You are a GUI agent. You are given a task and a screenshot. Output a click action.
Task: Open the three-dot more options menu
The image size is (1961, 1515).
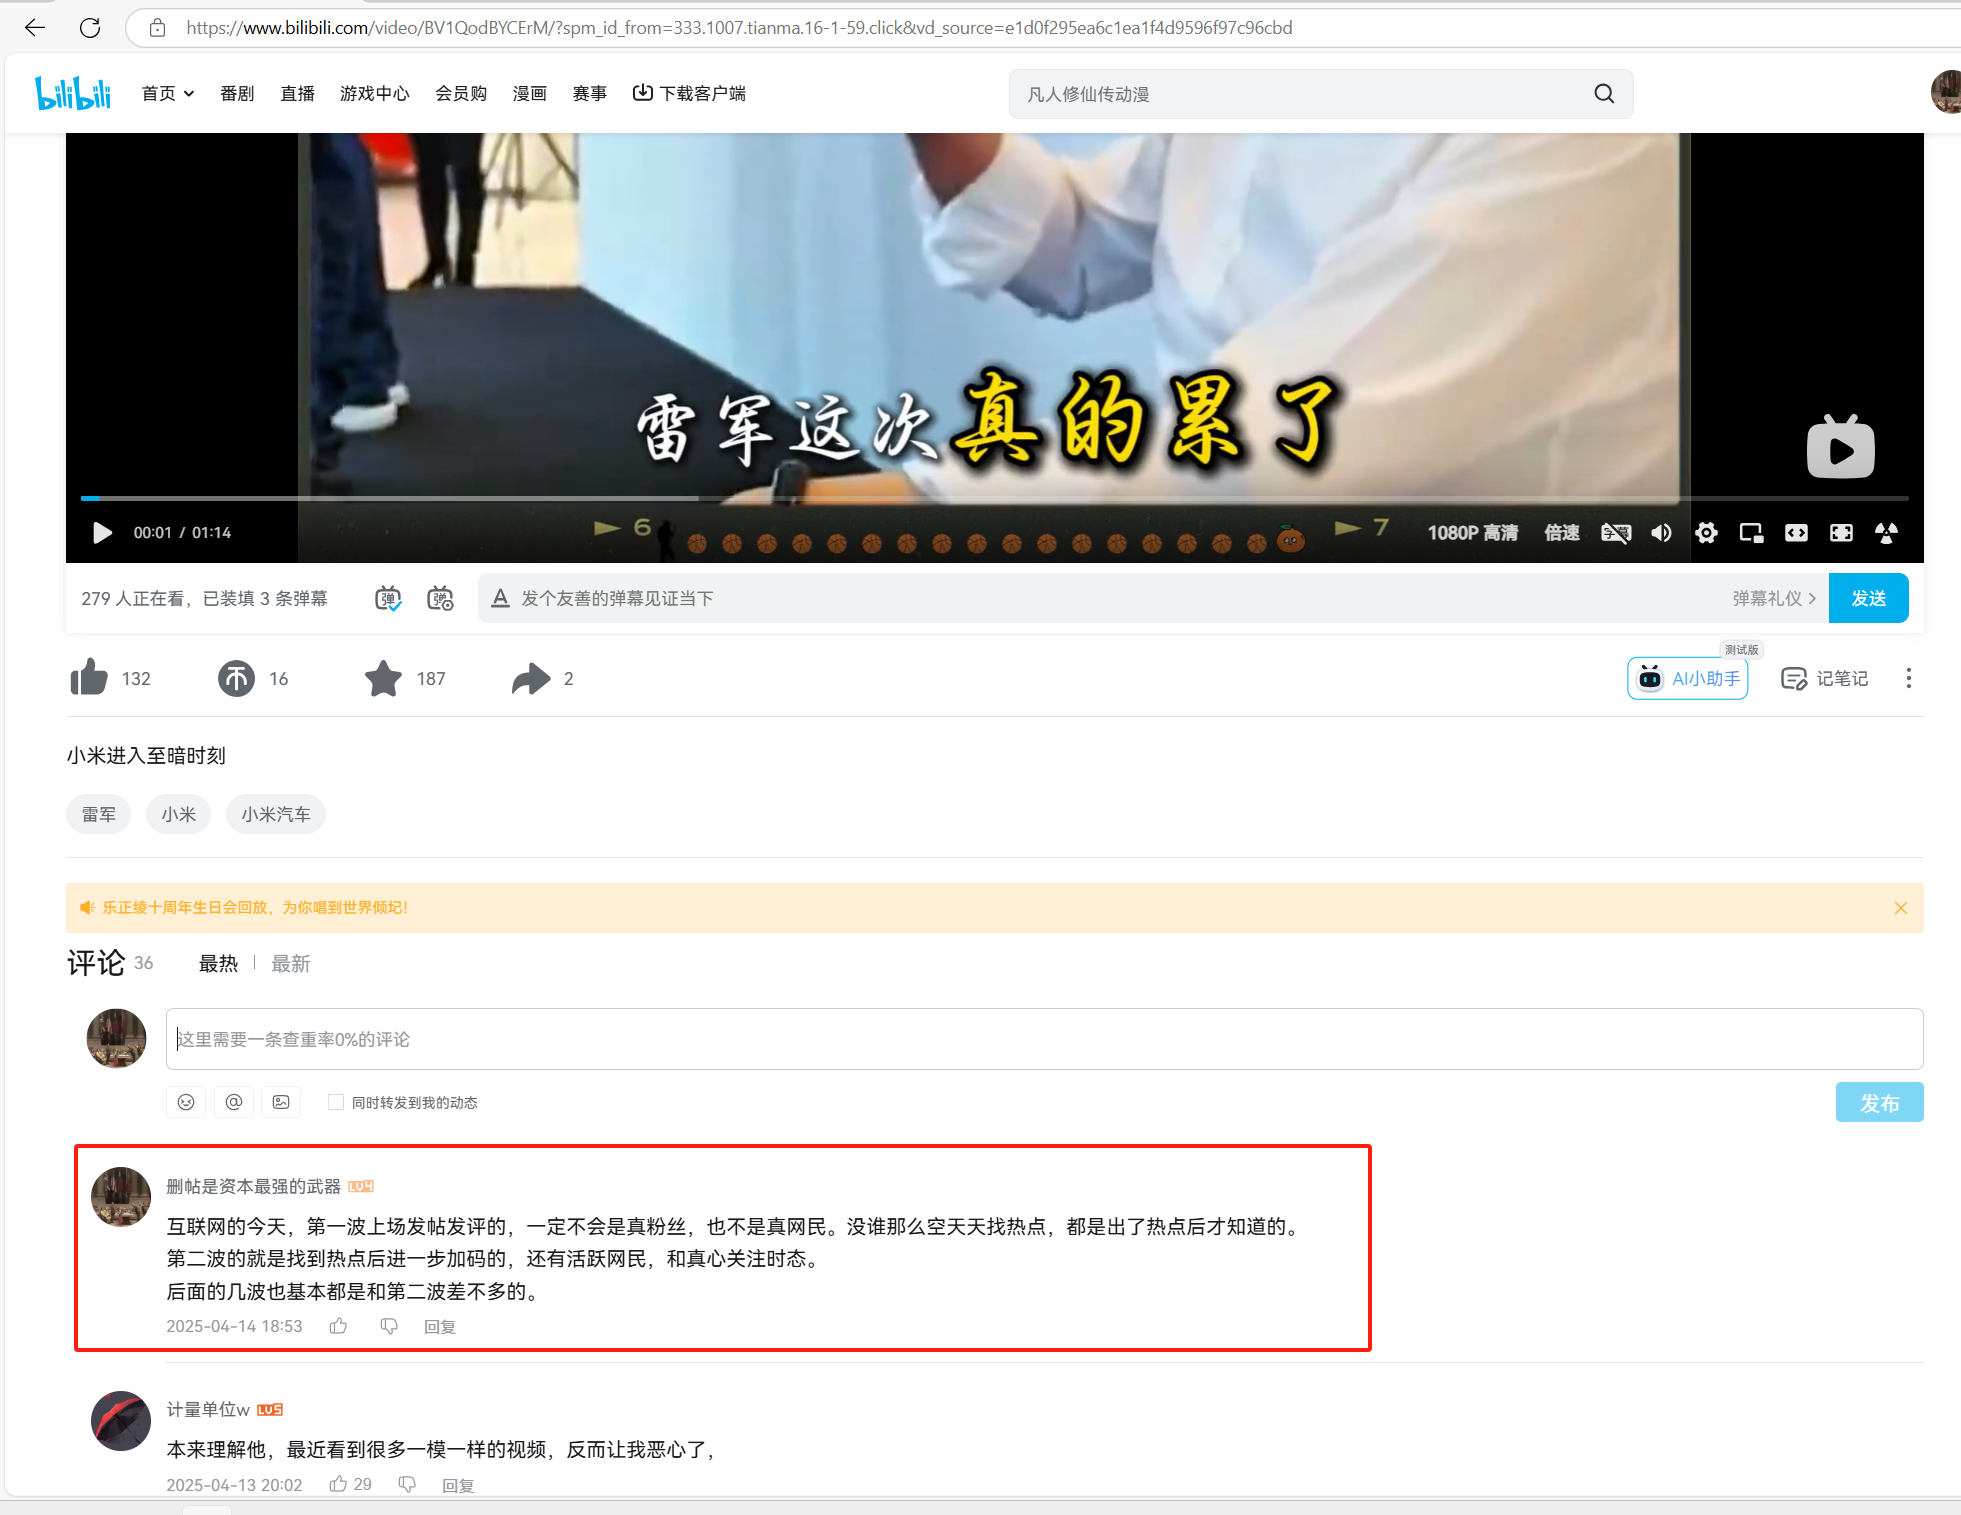pos(1908,678)
